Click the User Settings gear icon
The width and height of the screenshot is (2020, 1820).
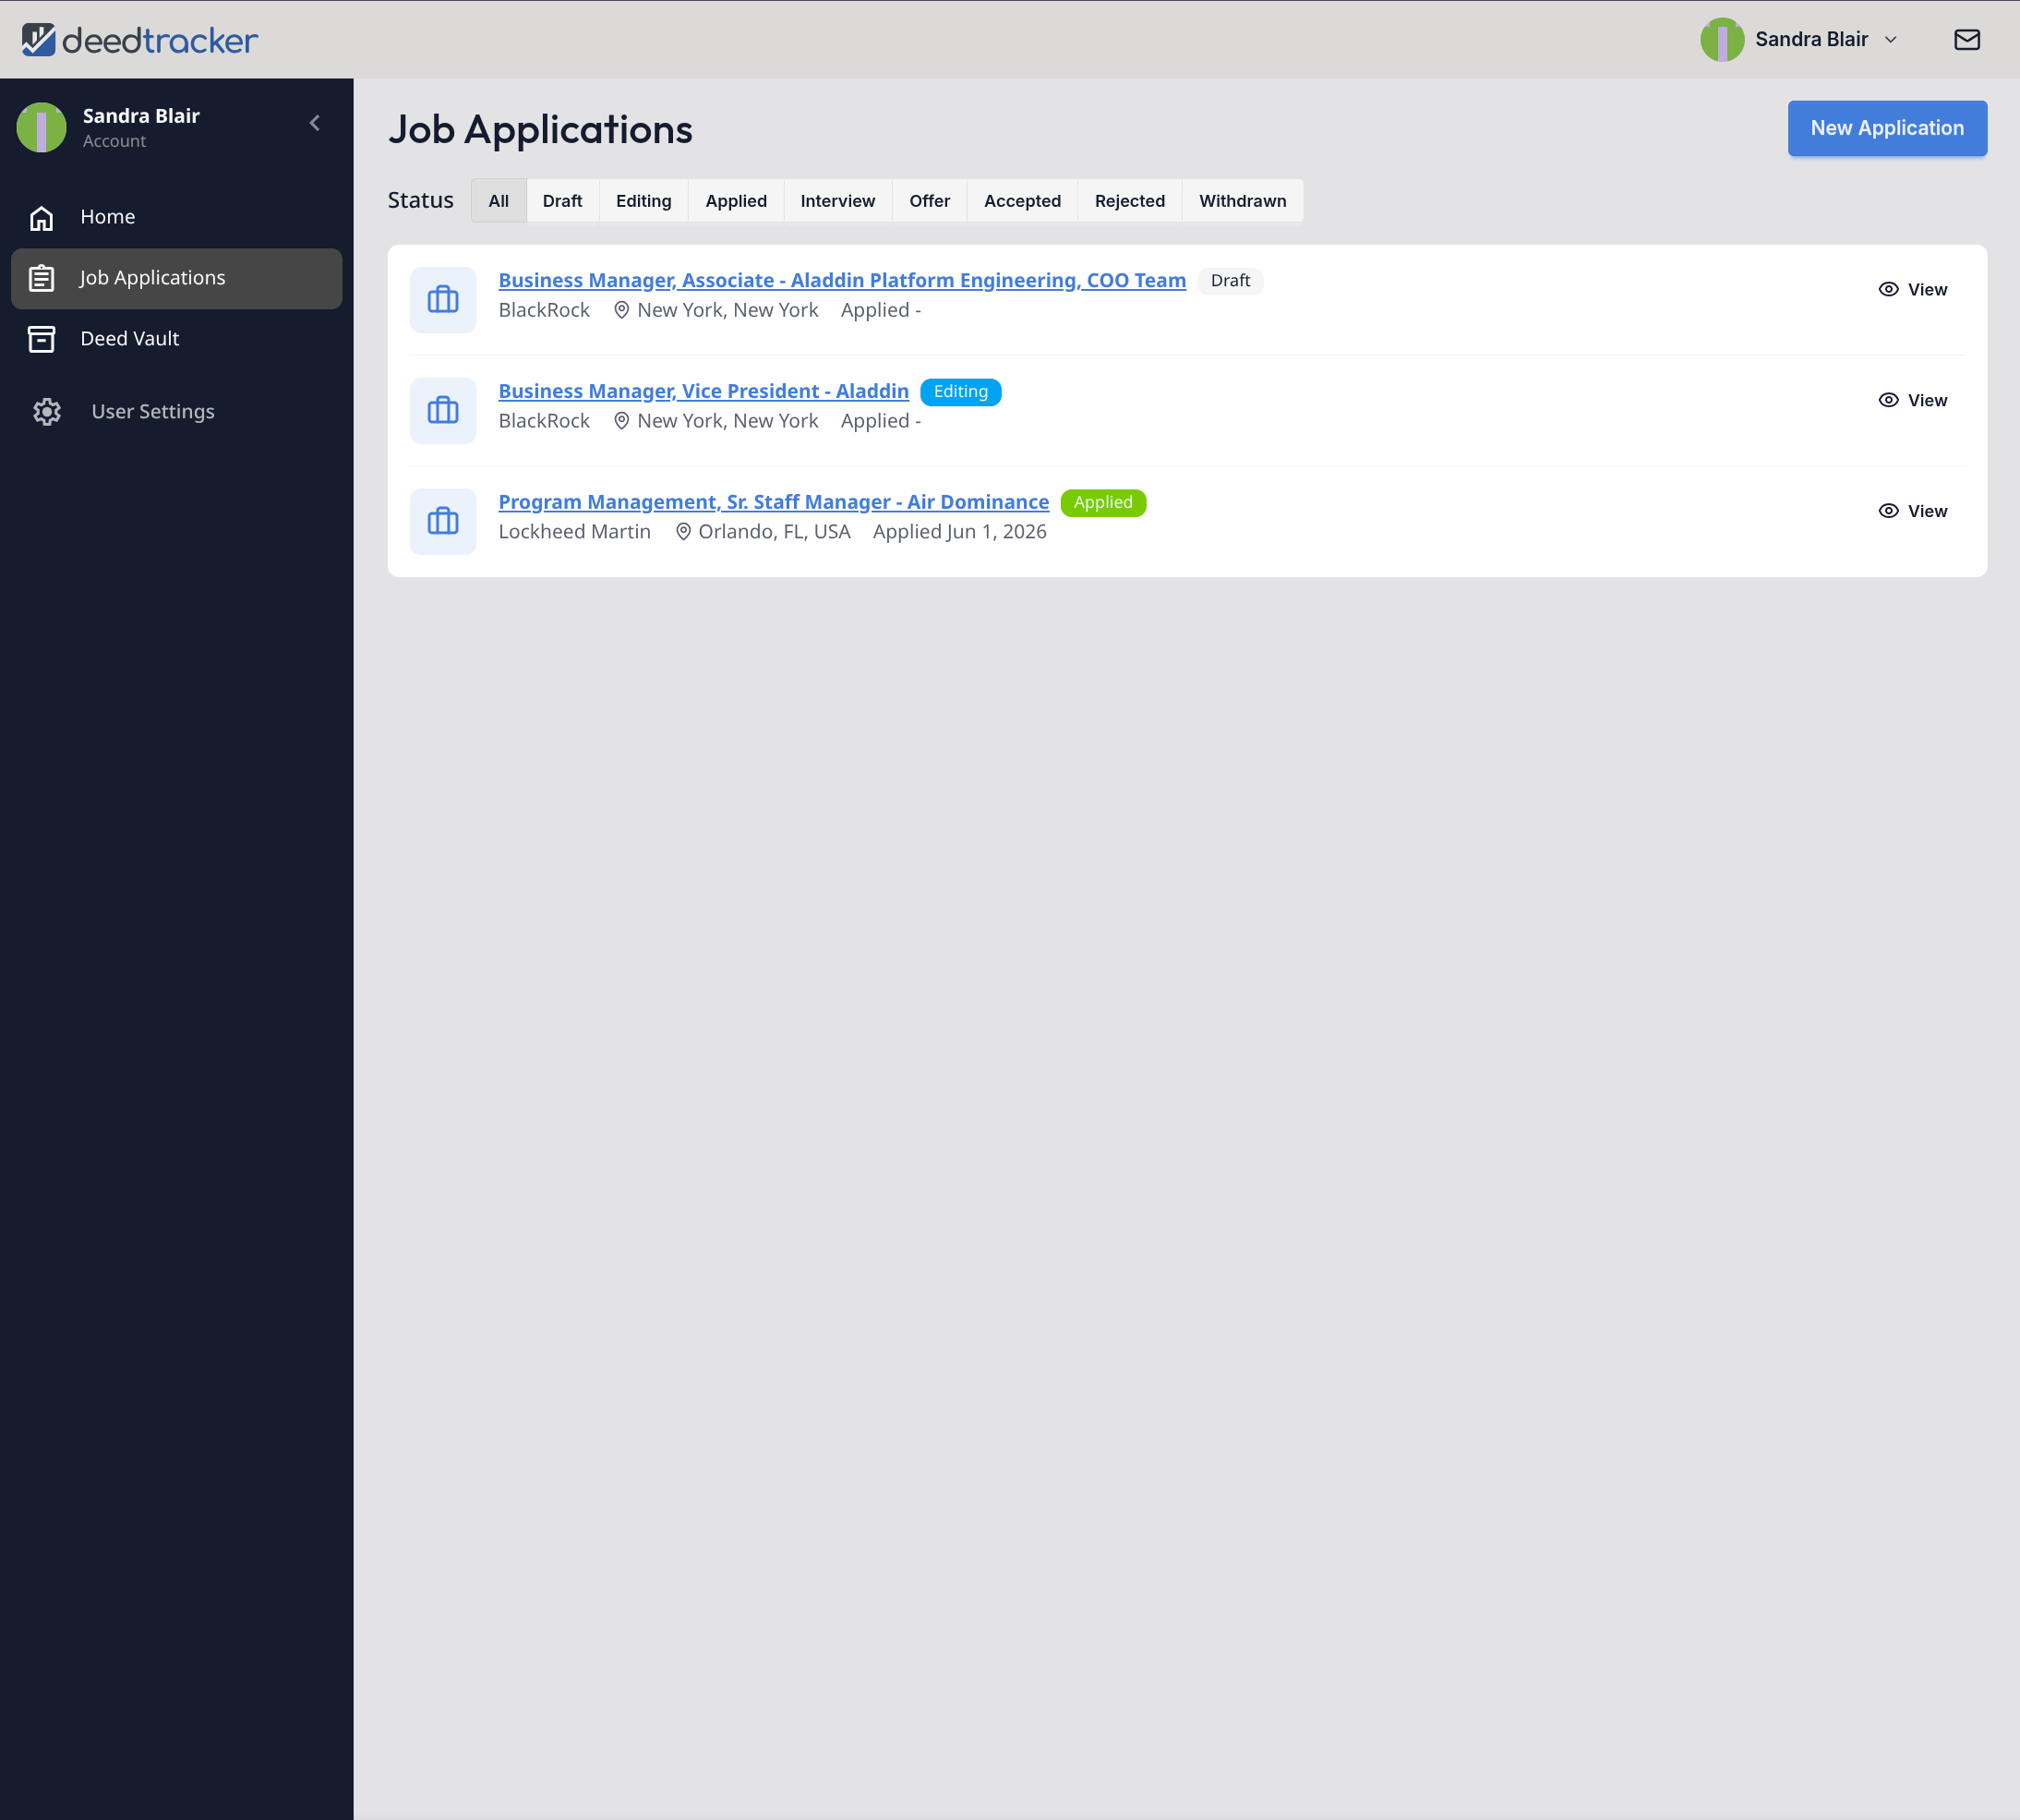coord(47,412)
